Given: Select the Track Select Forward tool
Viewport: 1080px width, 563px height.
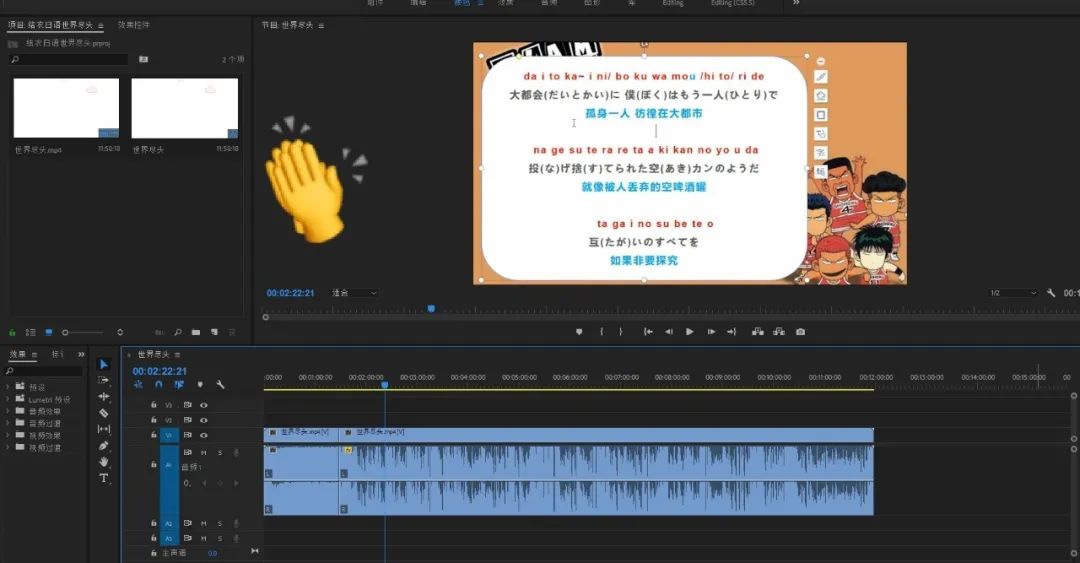Looking at the screenshot, I should click(103, 380).
